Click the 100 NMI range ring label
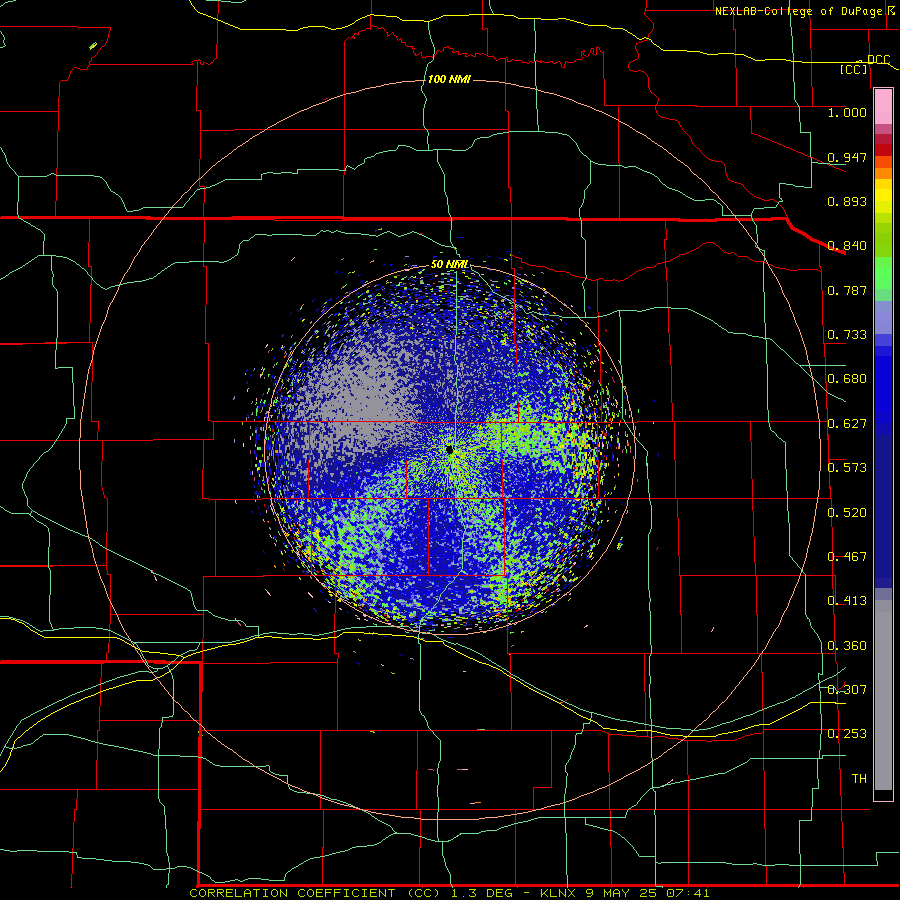This screenshot has width=900, height=900. tap(449, 79)
